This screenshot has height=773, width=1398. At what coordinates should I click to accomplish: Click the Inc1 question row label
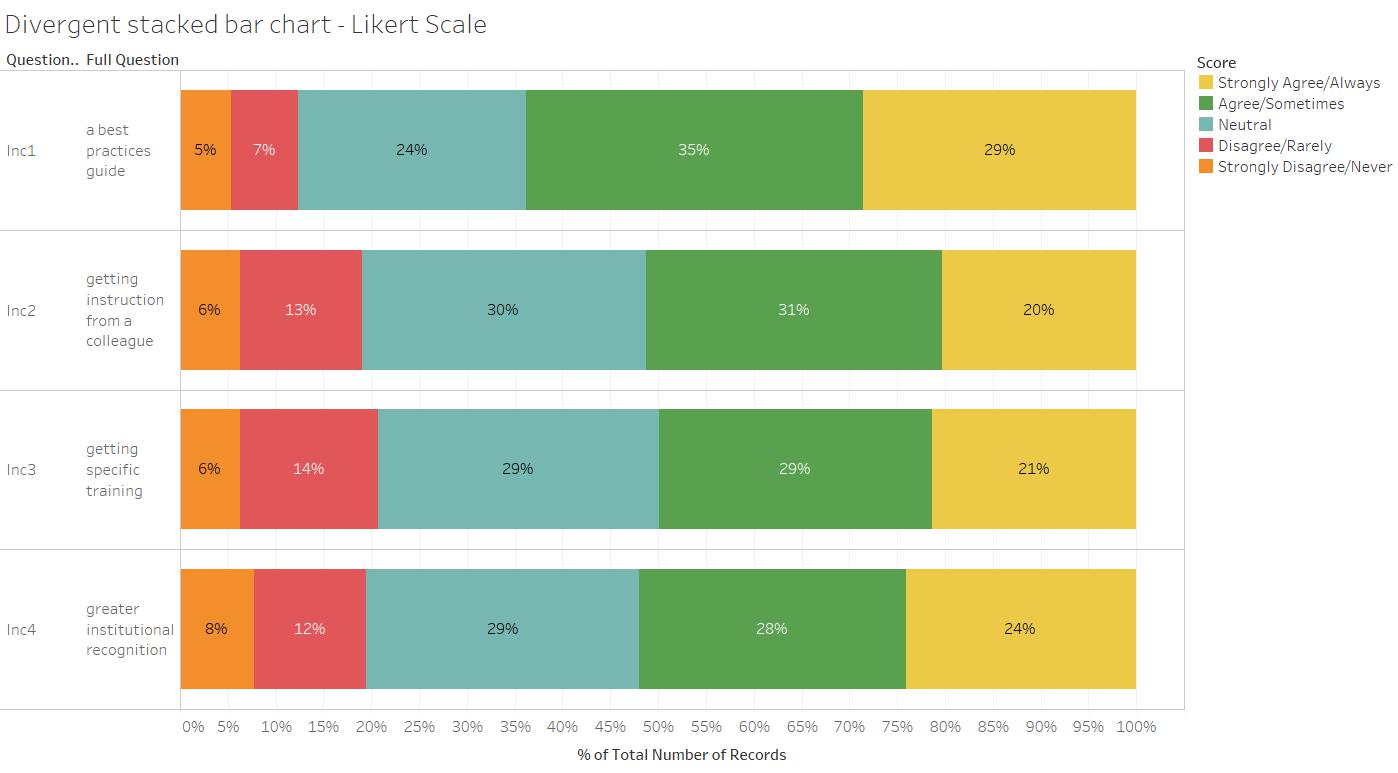[x=21, y=151]
